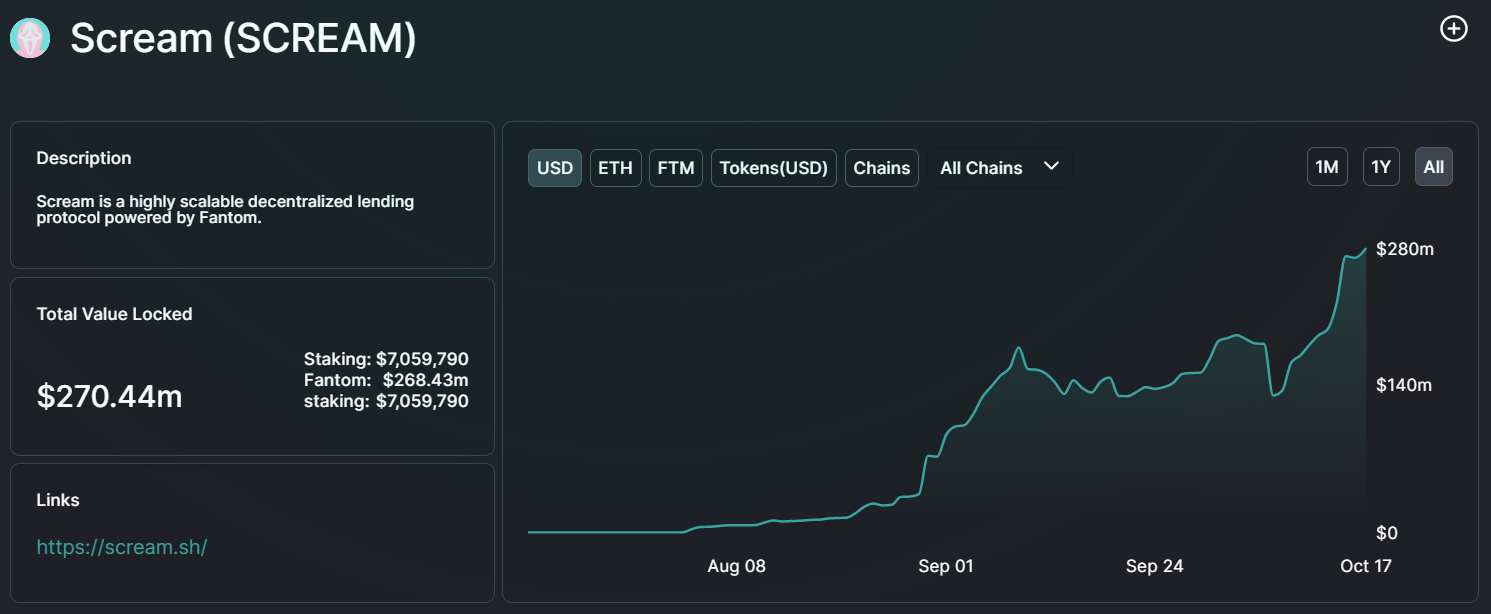Click the $270.44m total value figure
The width and height of the screenshot is (1491, 614).
(110, 396)
